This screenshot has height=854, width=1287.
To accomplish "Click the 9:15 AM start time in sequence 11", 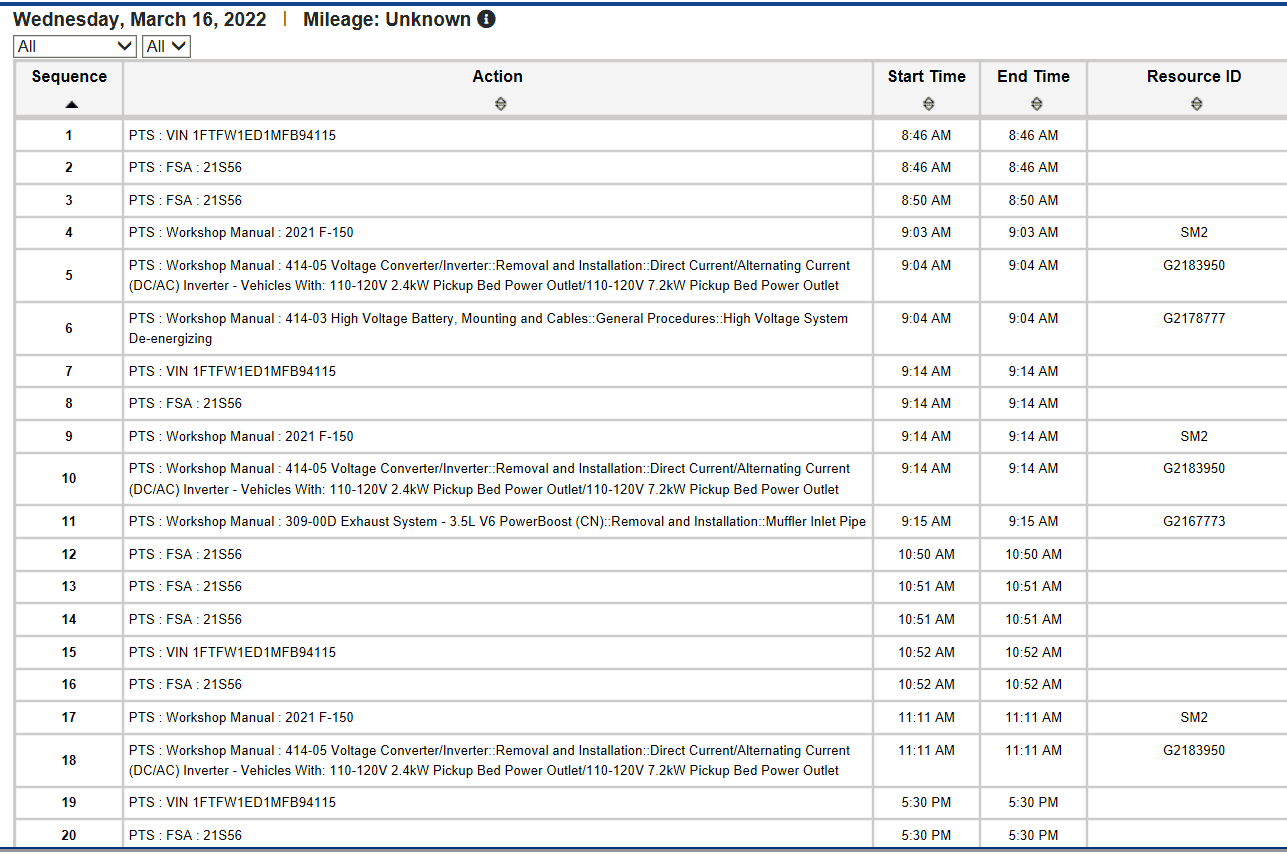I will 926,521.
